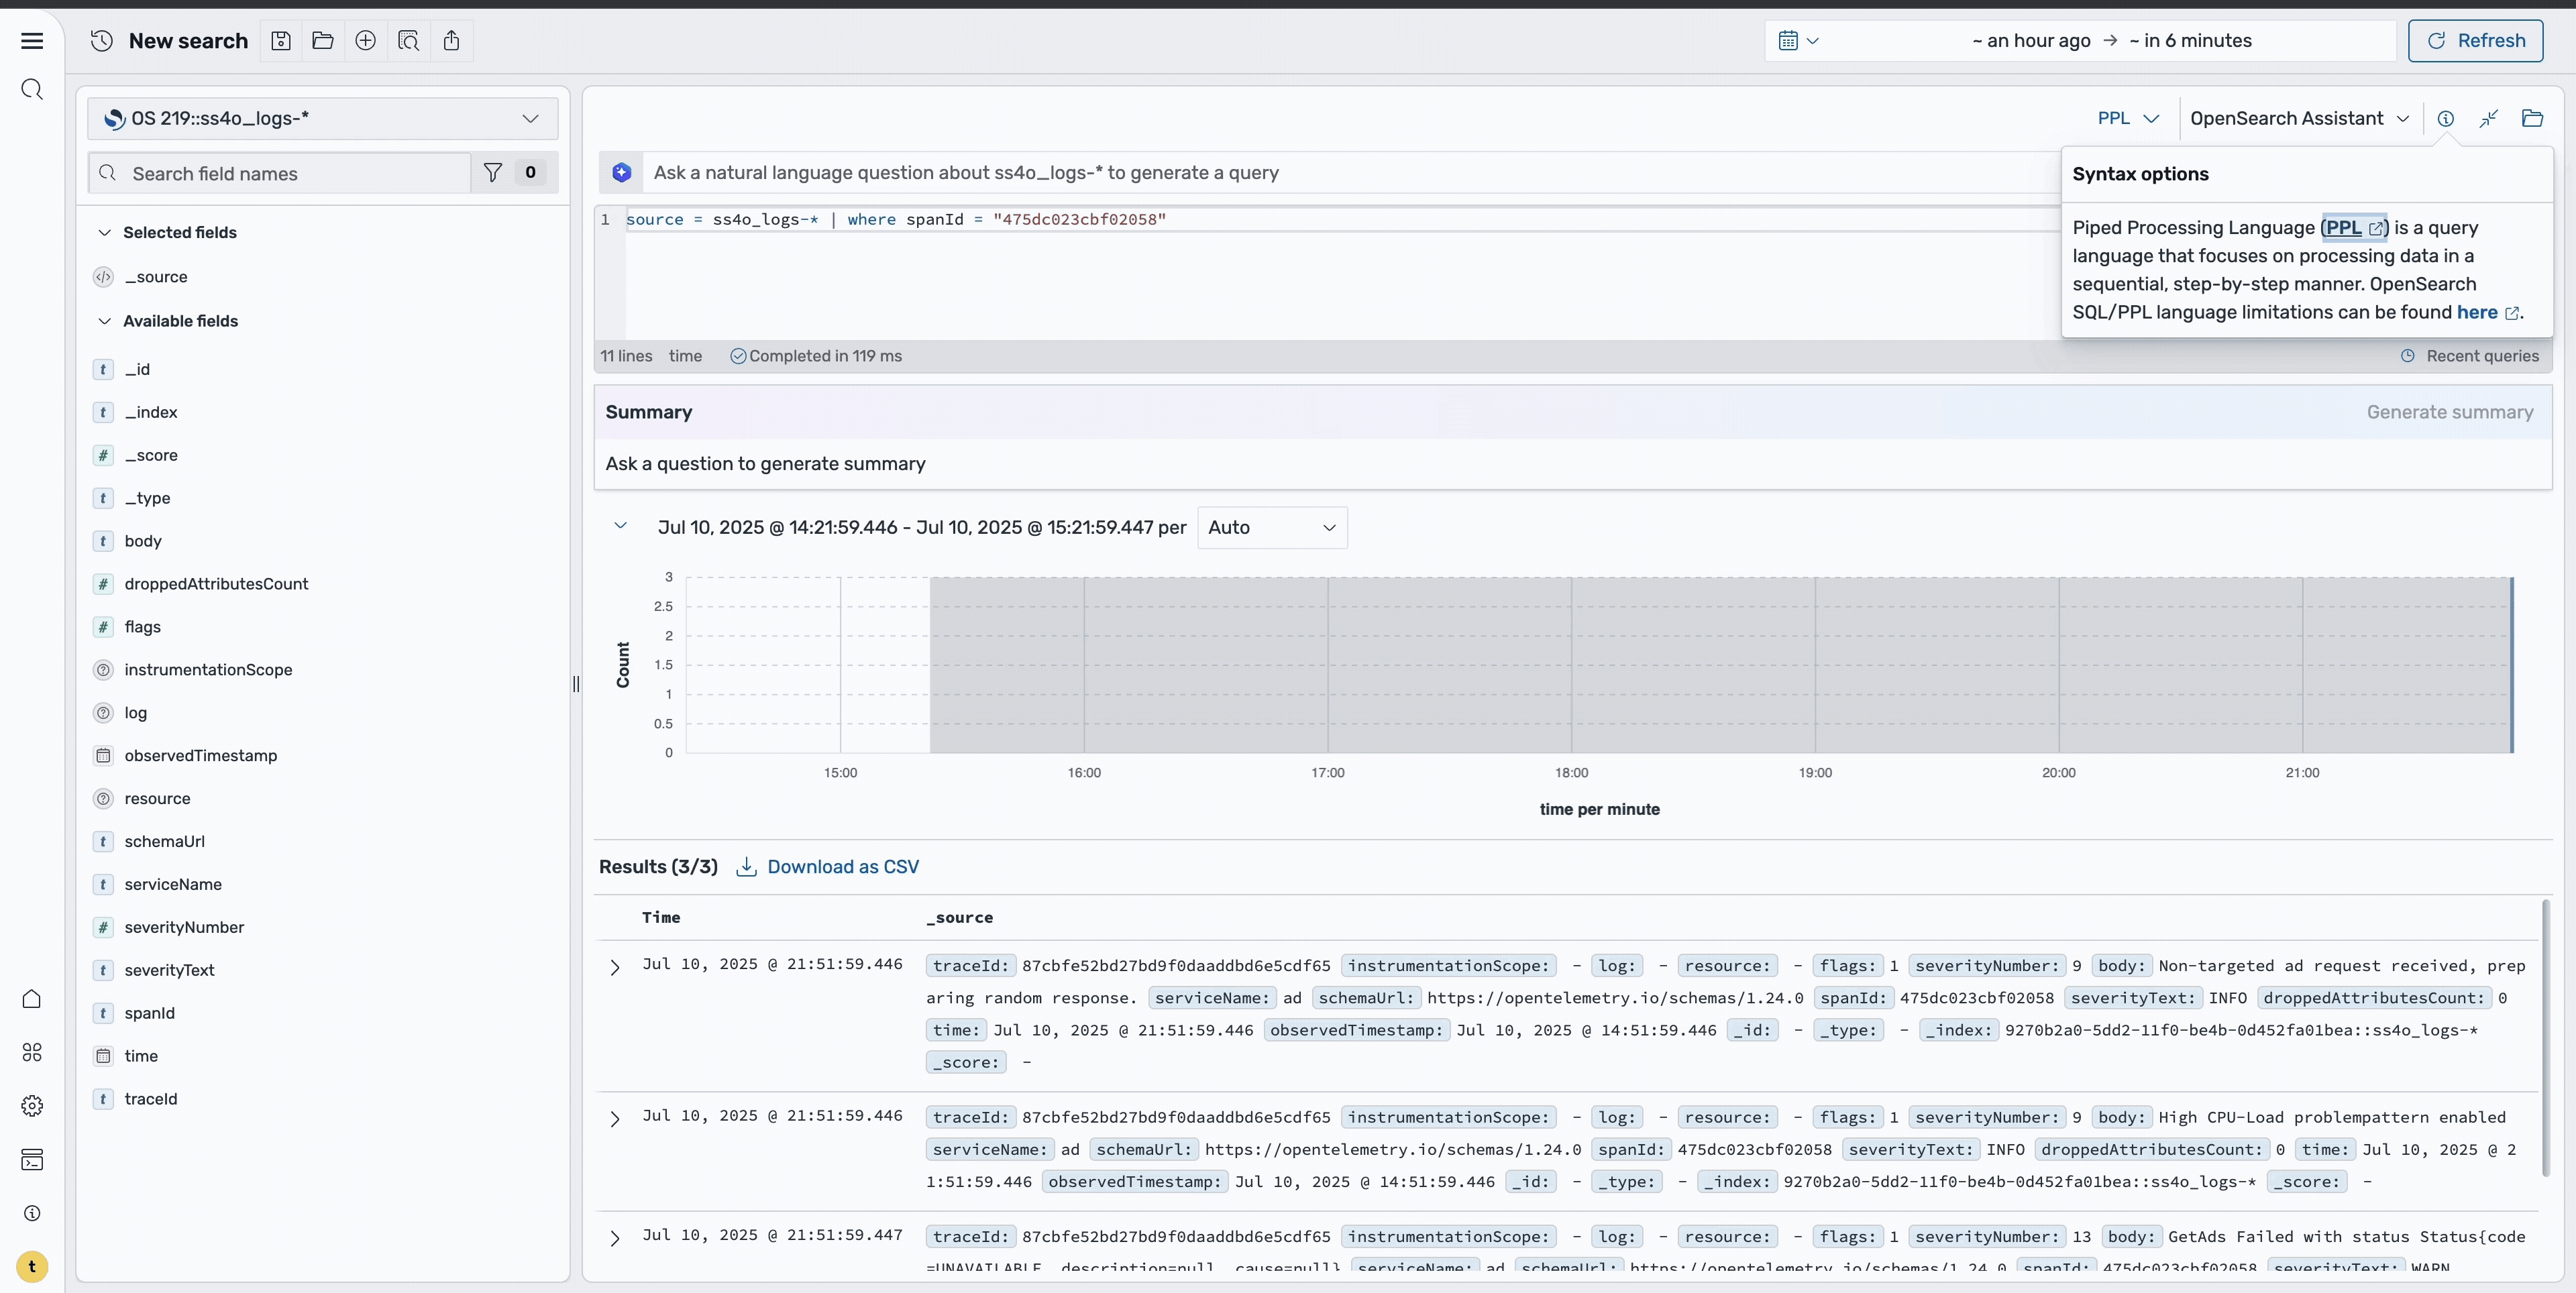Open the dev tools console icon in sidebar
Screen dimensions: 2576x1293
[32, 1159]
